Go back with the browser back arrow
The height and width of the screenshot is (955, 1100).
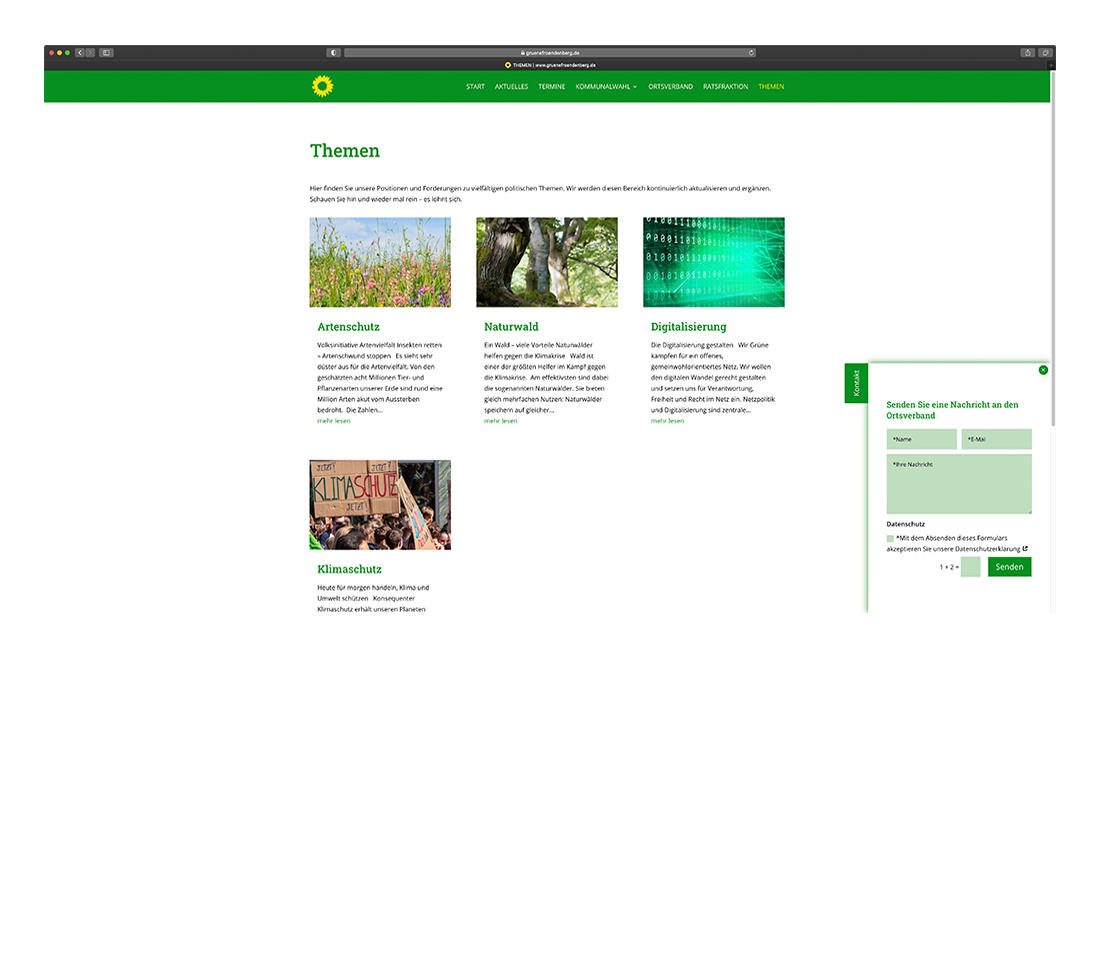click(x=80, y=52)
